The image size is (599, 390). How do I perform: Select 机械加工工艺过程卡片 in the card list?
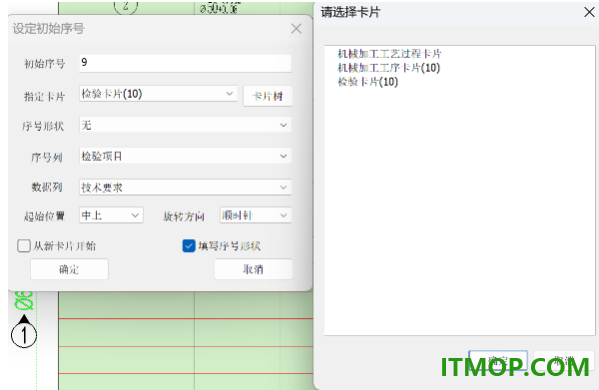pos(389,53)
